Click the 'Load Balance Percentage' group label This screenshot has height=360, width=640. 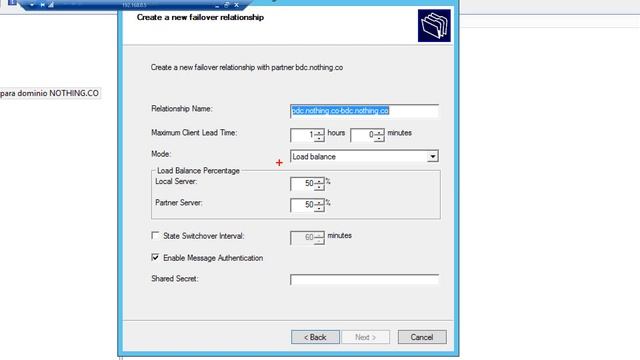click(198, 171)
